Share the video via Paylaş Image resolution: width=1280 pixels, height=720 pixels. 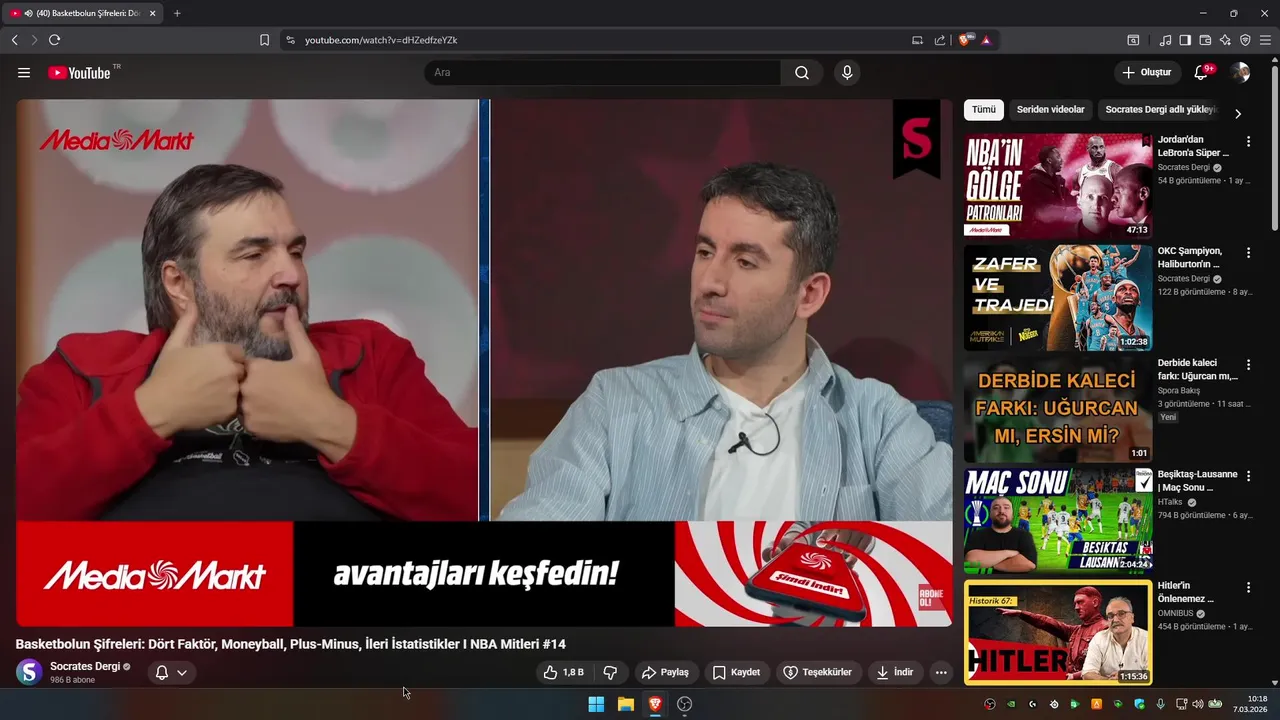[666, 672]
